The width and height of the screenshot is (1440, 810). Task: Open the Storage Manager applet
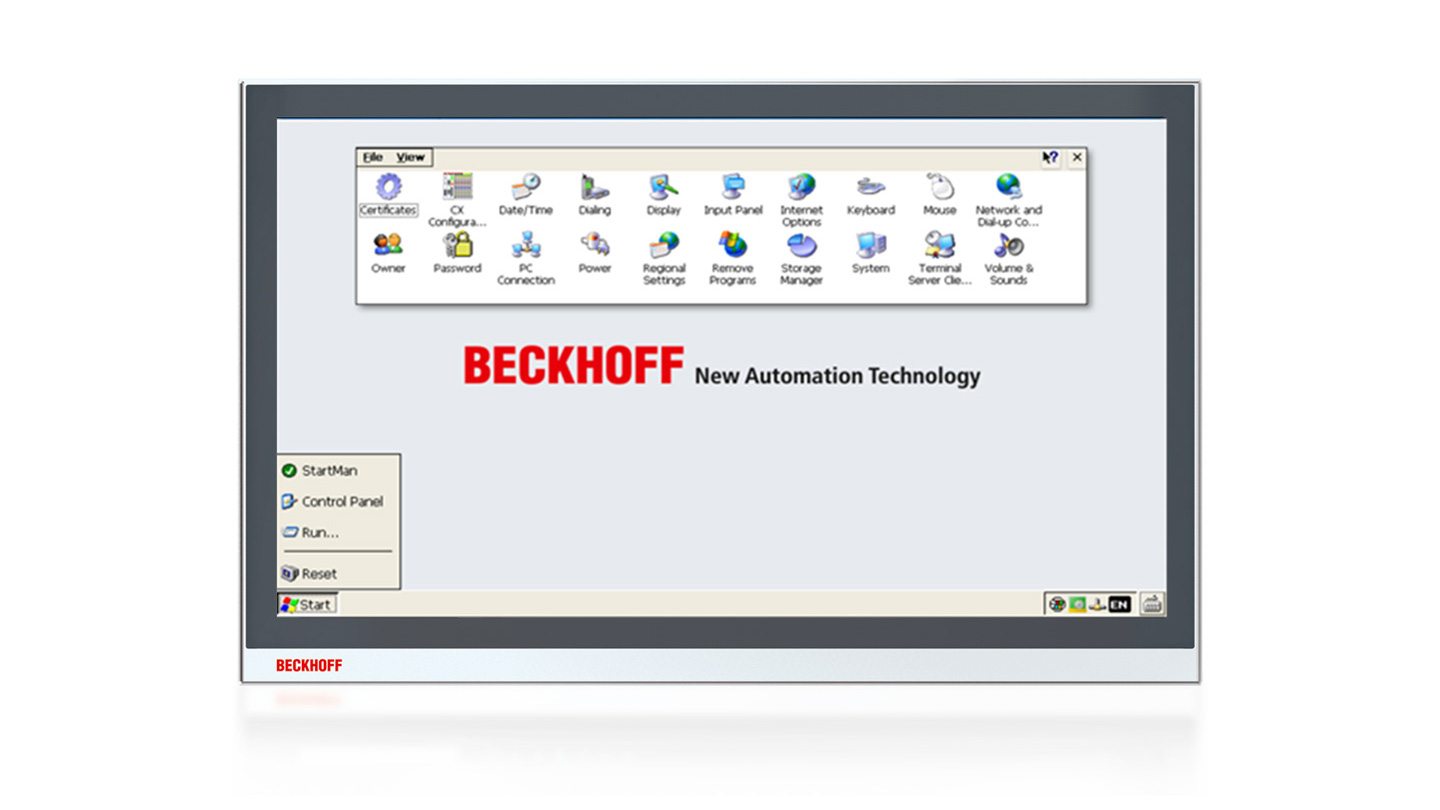(x=801, y=258)
